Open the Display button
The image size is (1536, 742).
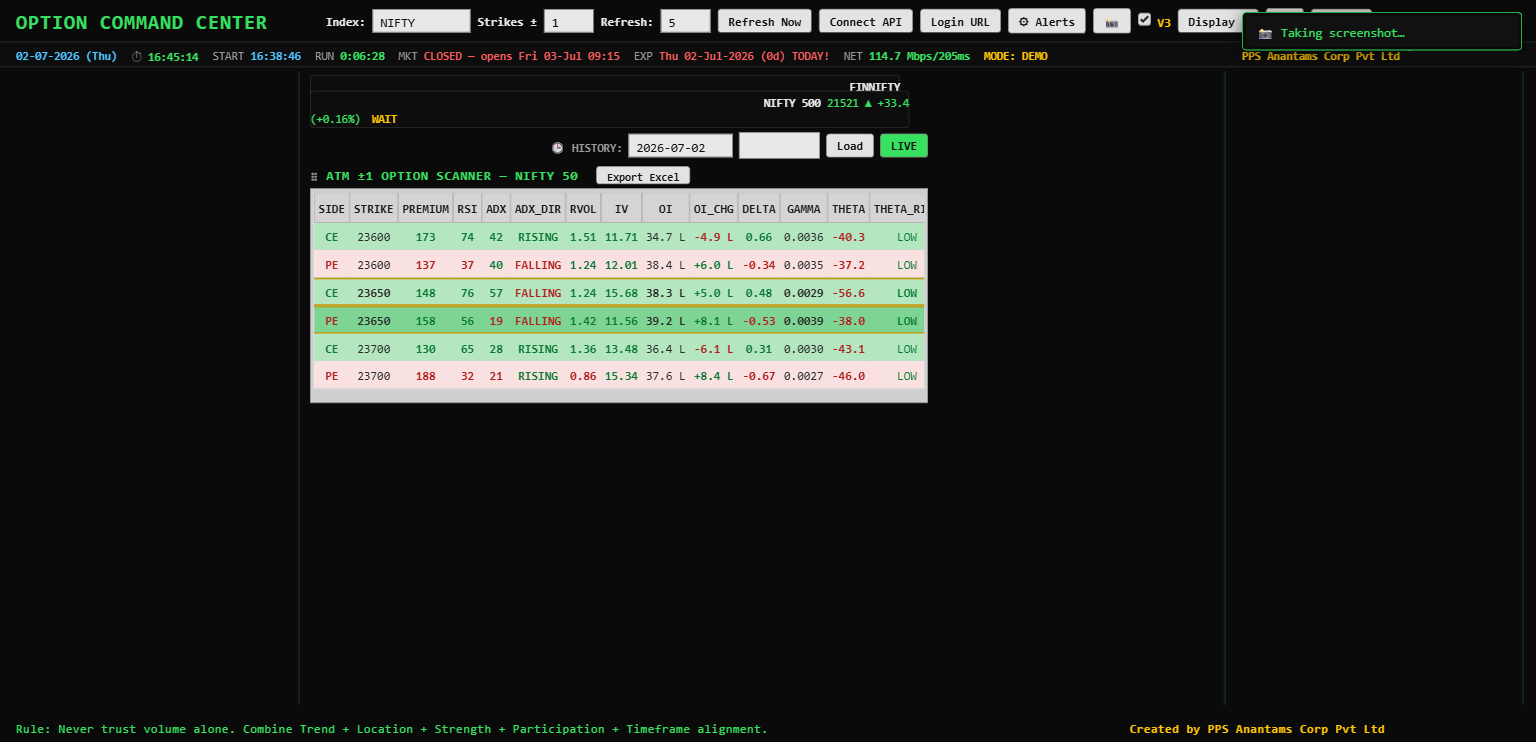pos(1211,21)
